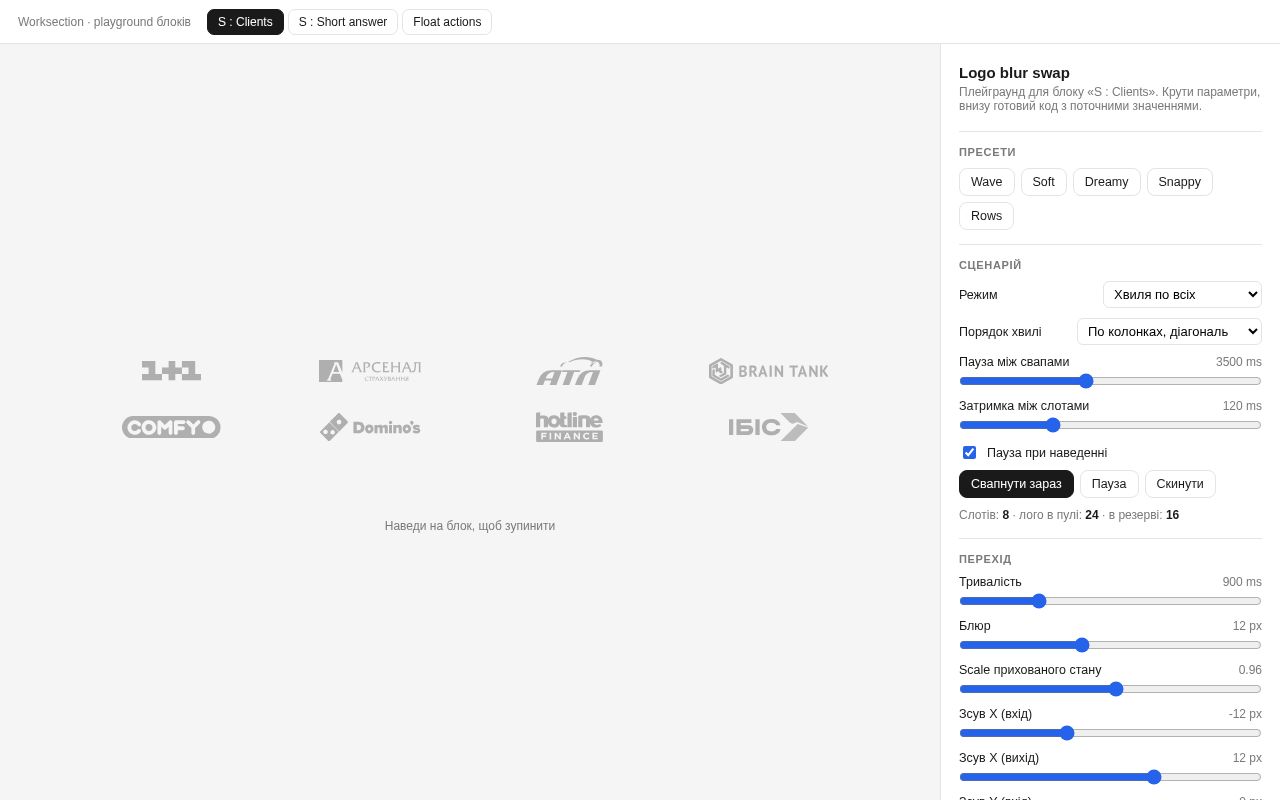Open the Порядок хвилі dropdown

click(x=1169, y=331)
